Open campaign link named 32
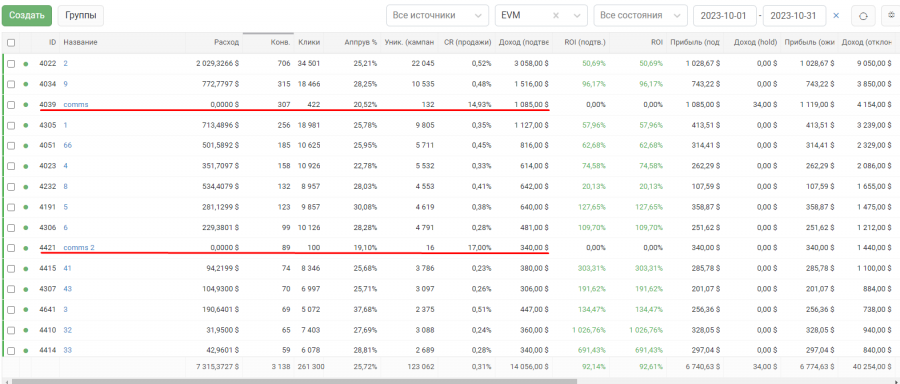The height and width of the screenshot is (384, 900). pos(68,330)
